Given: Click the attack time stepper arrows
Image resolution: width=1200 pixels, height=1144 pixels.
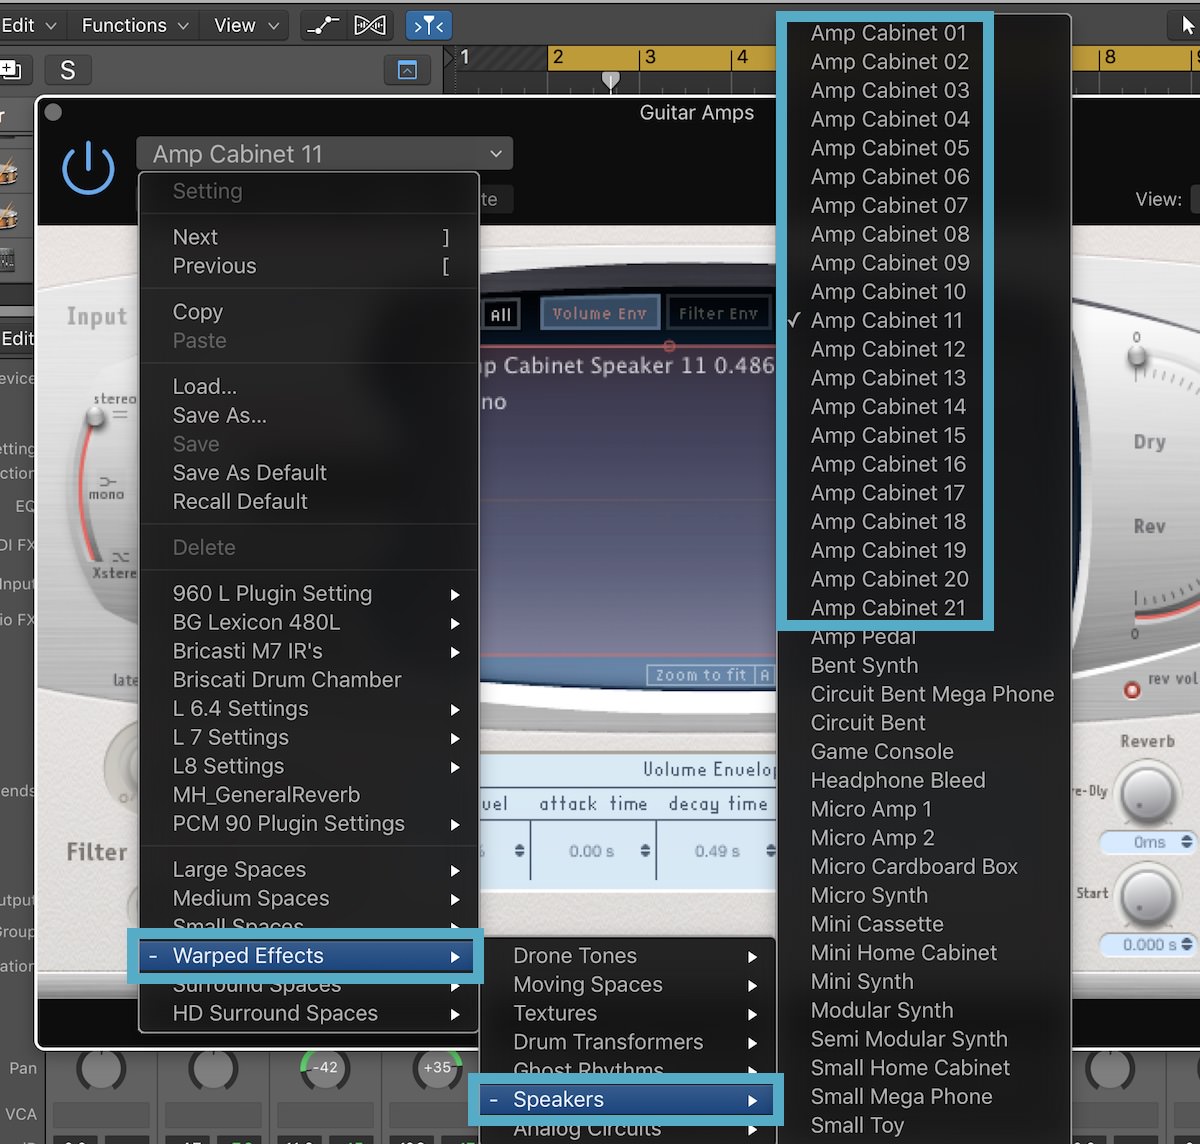Looking at the screenshot, I should [x=645, y=851].
